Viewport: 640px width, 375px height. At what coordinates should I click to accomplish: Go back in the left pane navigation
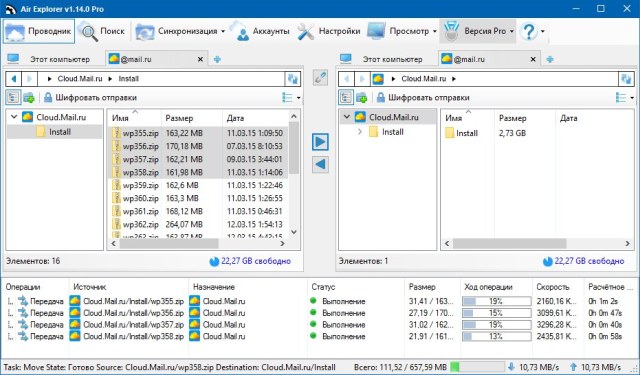point(14,79)
